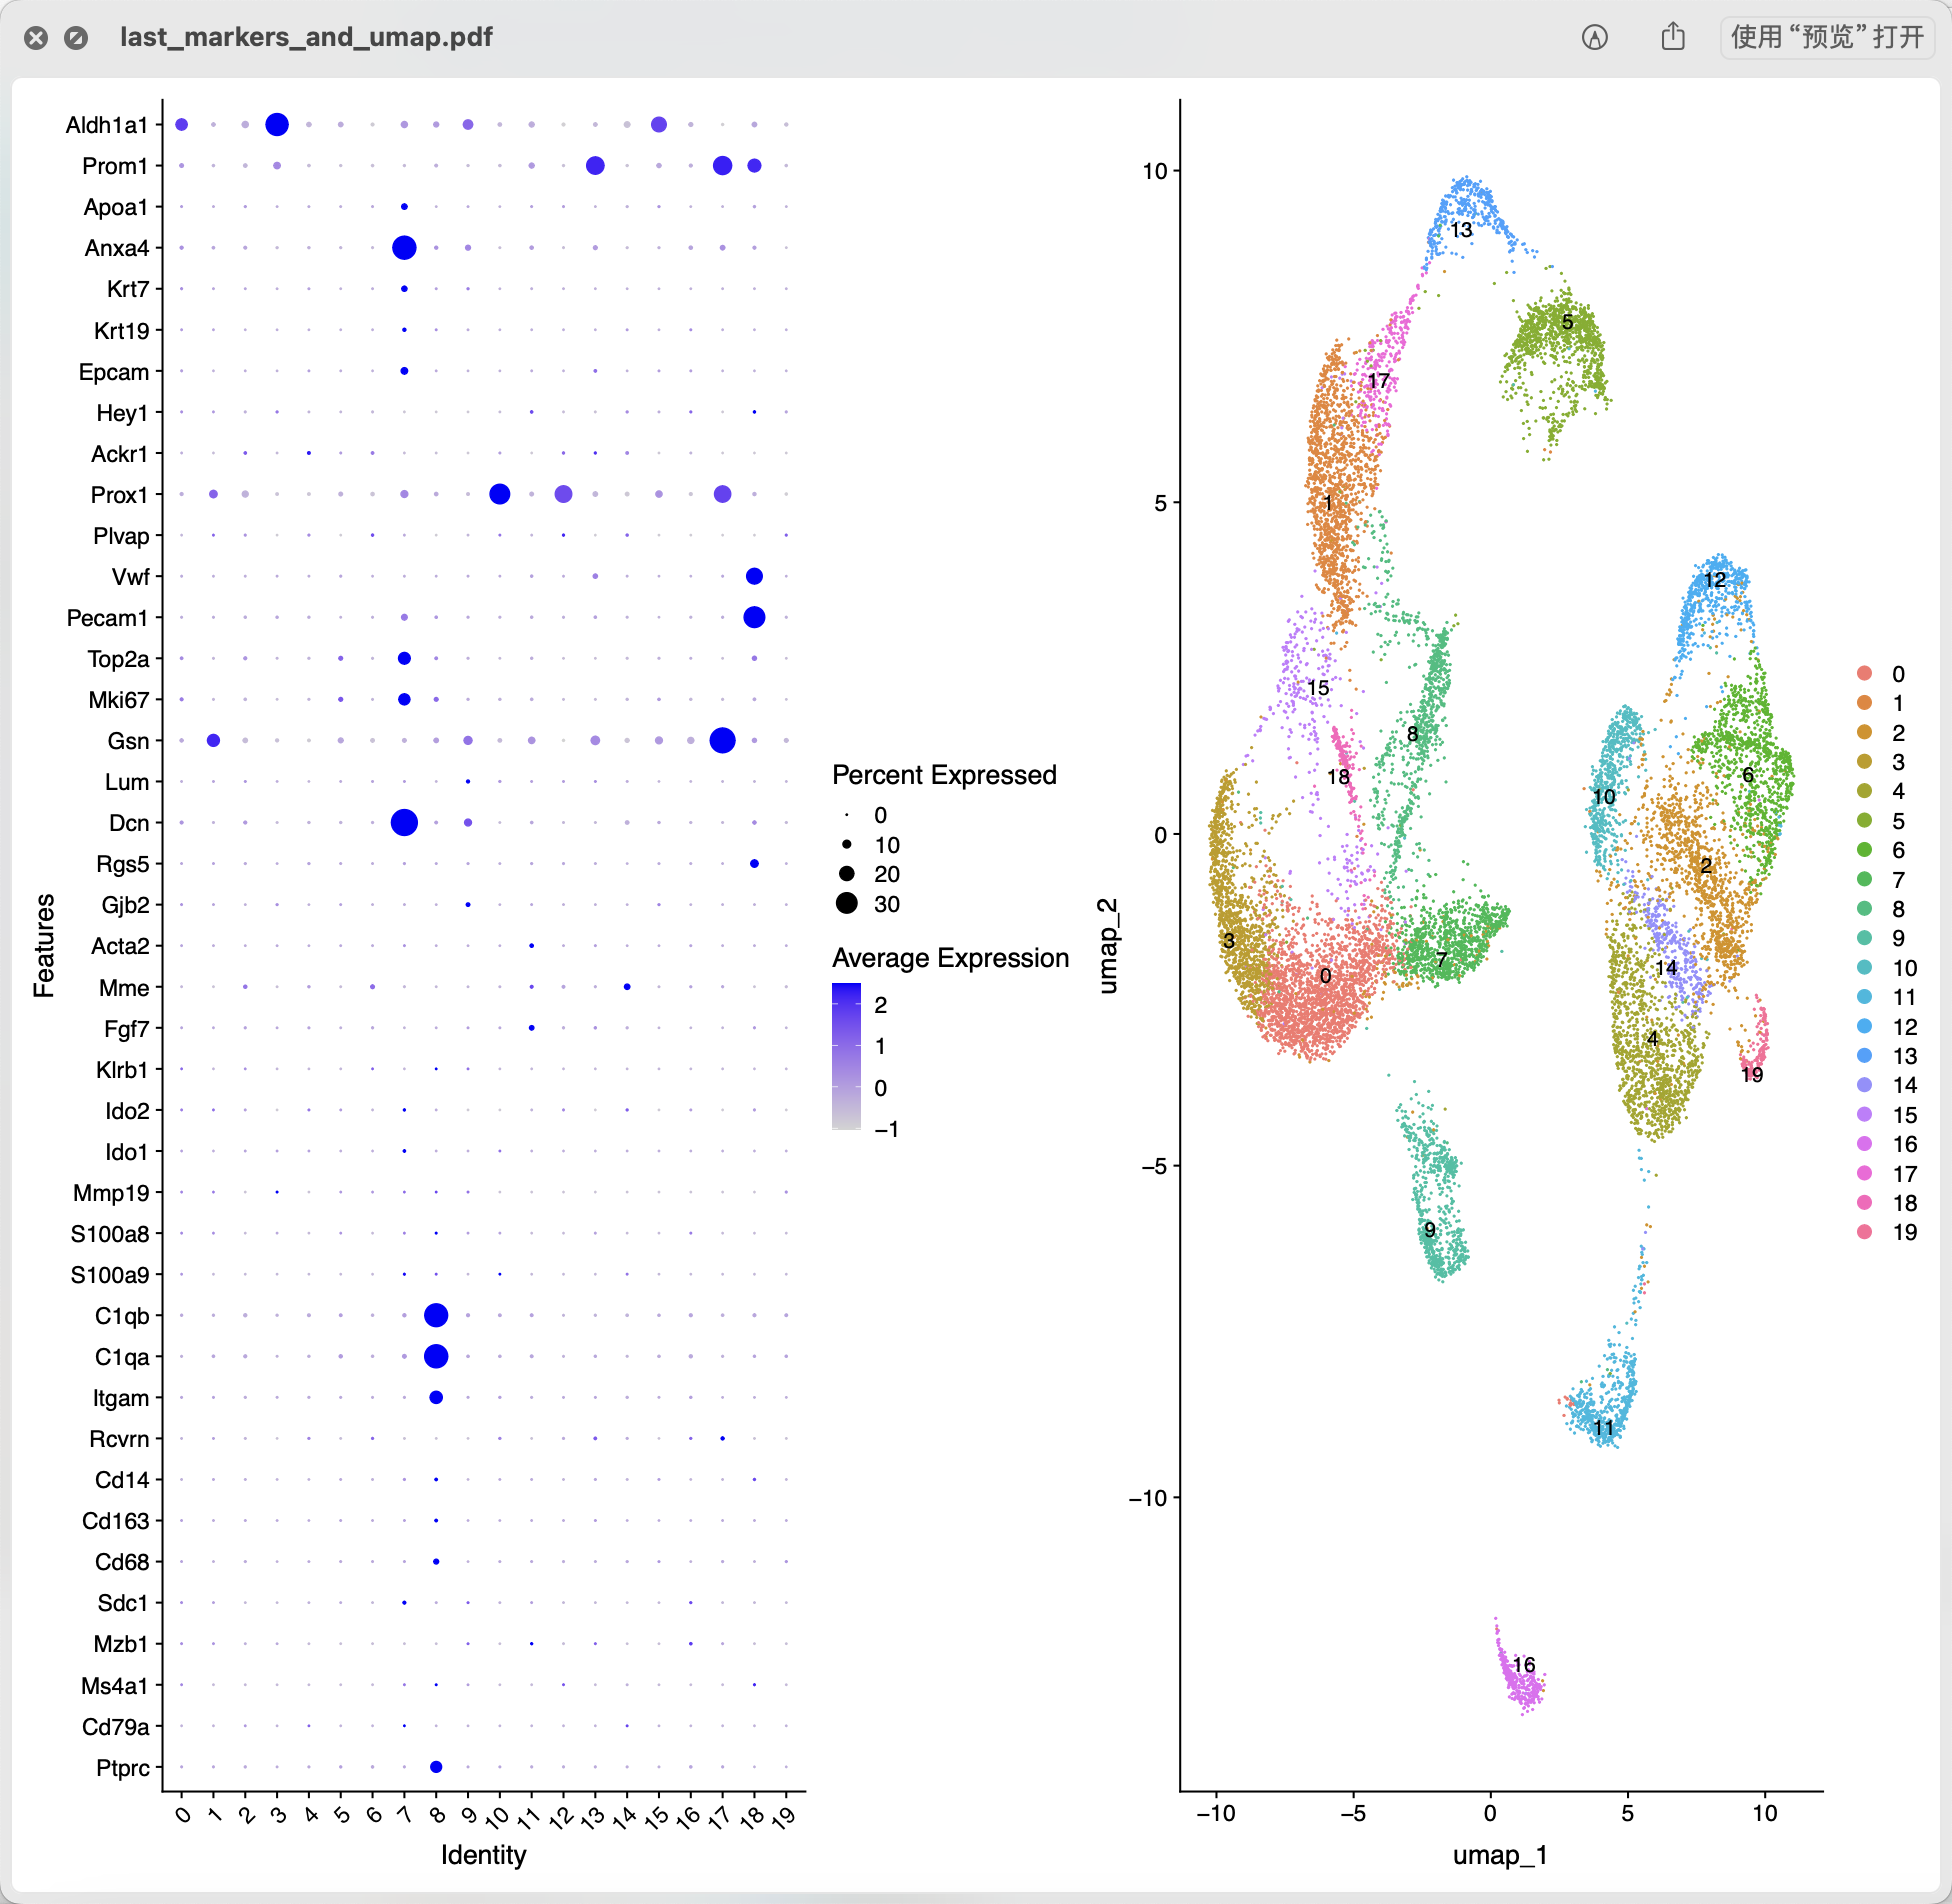Click the Open with Preview button

click(1827, 38)
